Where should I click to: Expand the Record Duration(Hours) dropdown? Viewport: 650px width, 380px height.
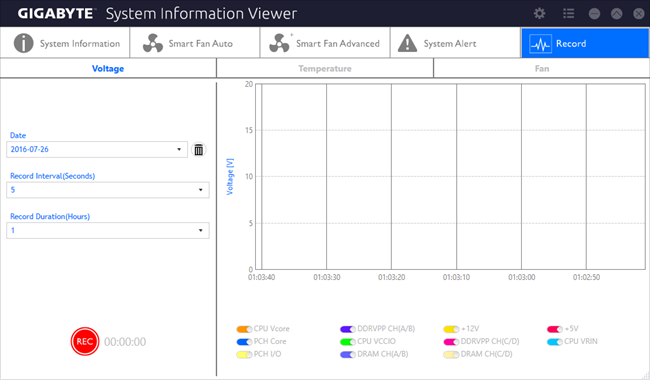point(108,230)
